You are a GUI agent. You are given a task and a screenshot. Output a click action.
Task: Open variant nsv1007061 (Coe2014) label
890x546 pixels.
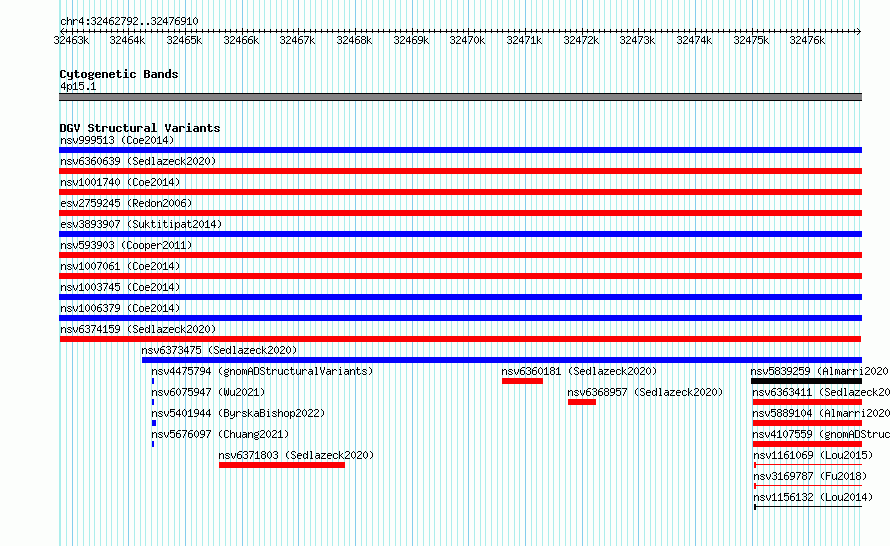(120, 266)
